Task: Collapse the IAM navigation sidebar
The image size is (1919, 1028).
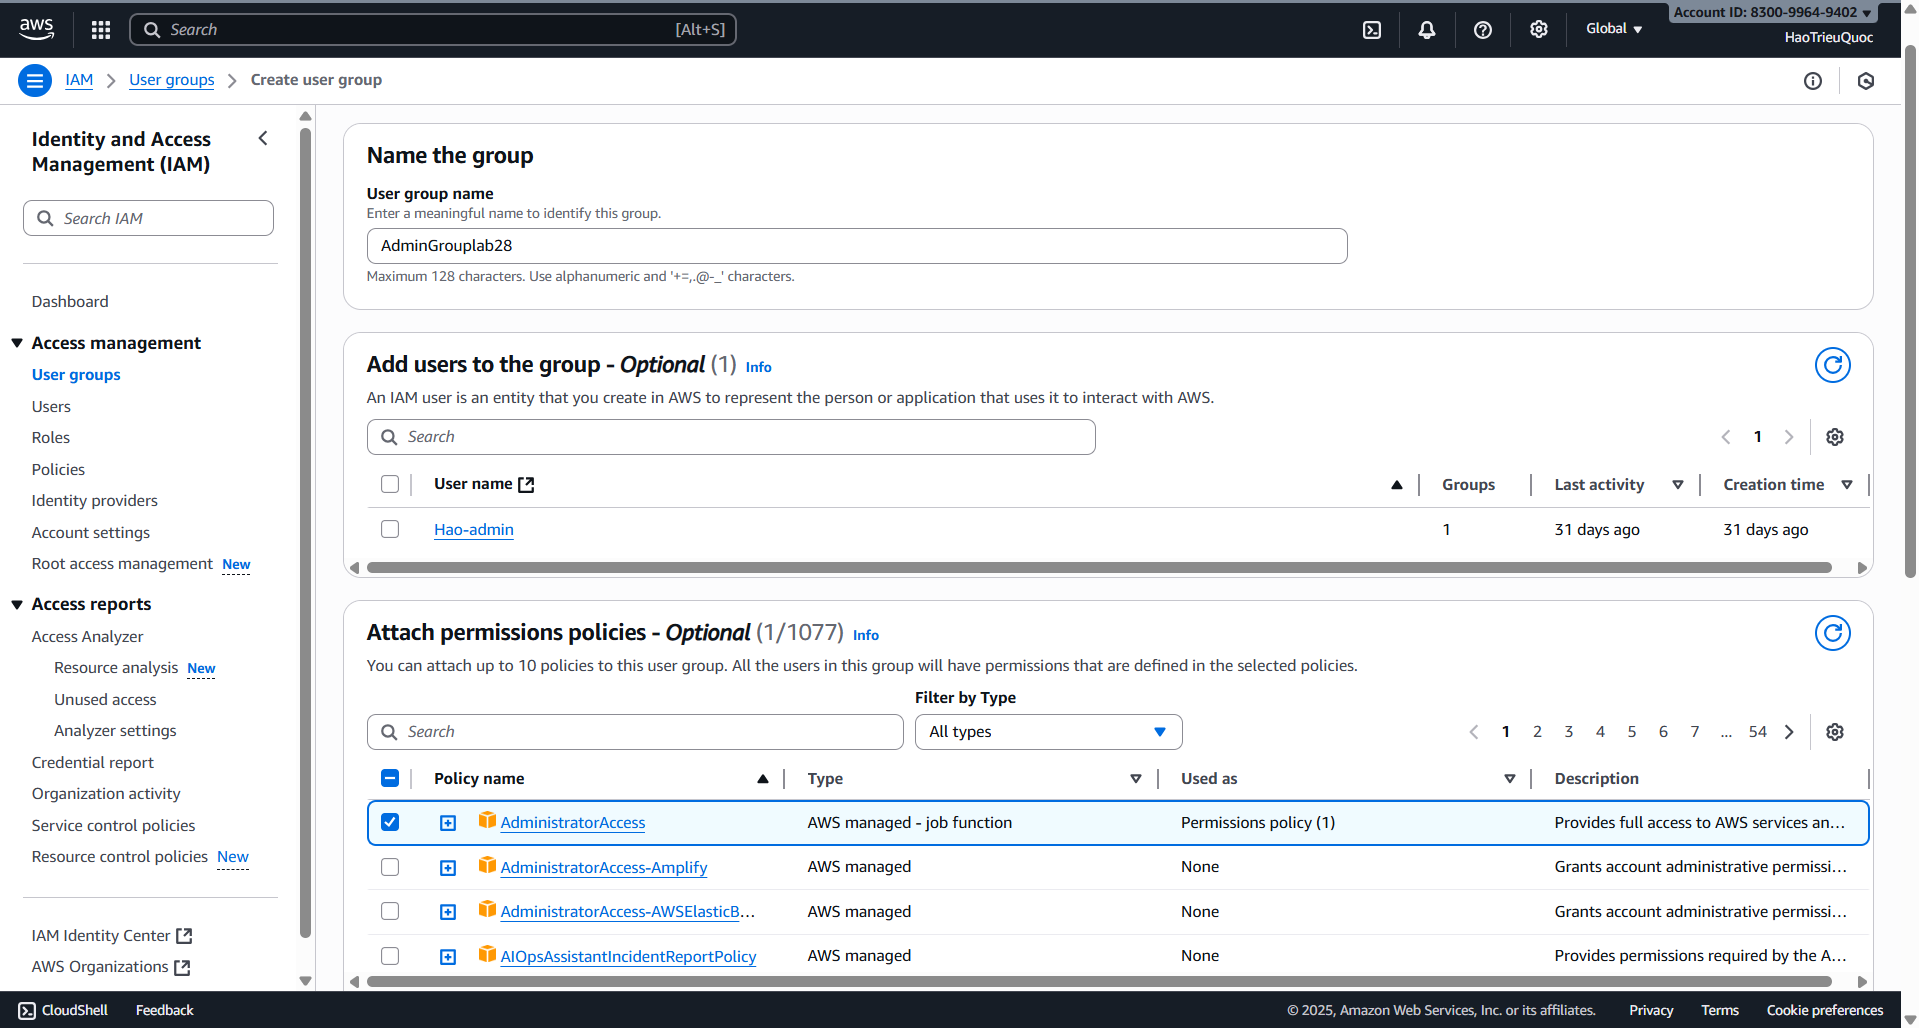Action: pos(263,138)
